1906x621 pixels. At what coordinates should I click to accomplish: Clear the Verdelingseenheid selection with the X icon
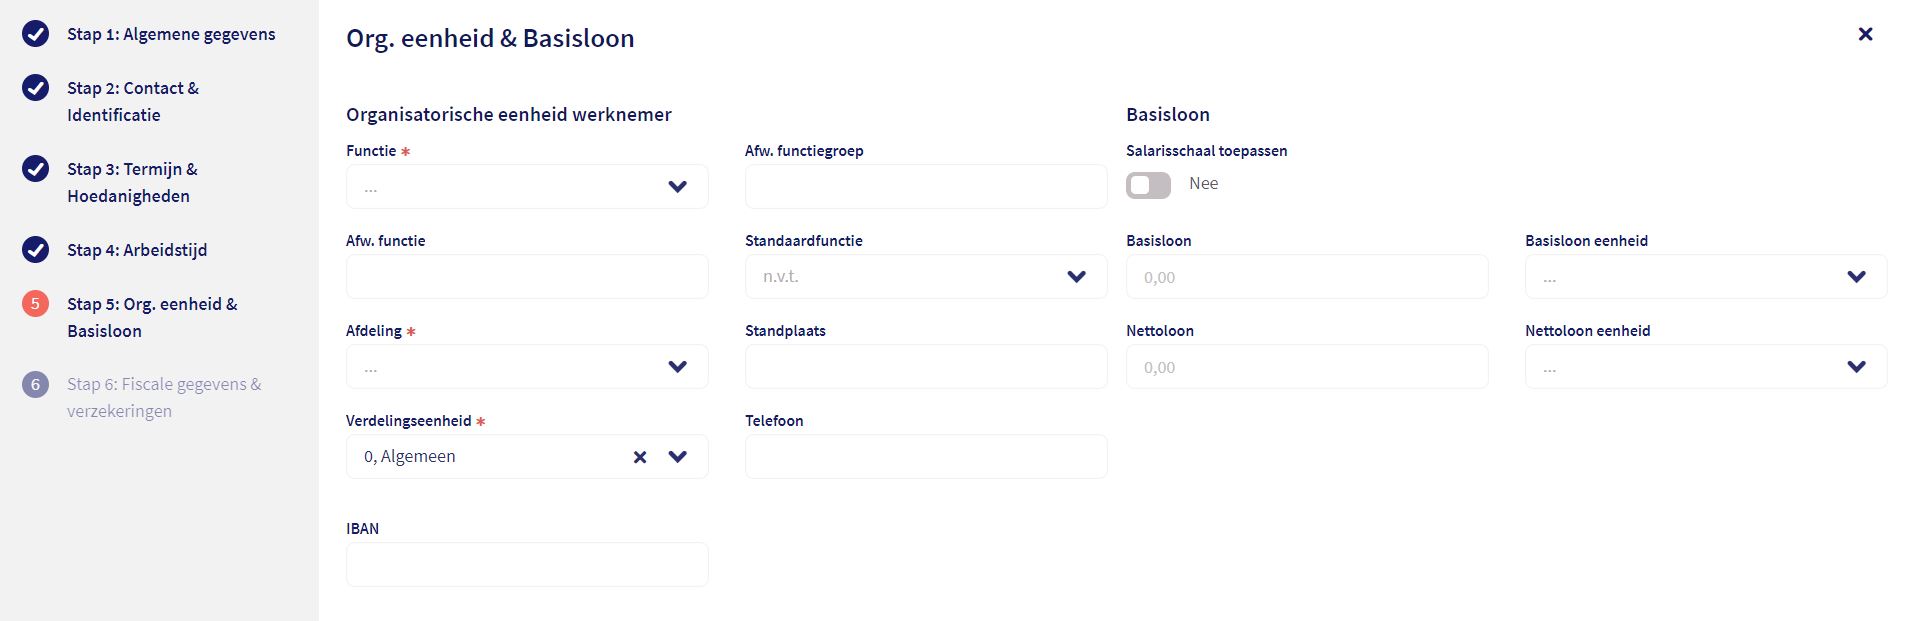(x=640, y=457)
